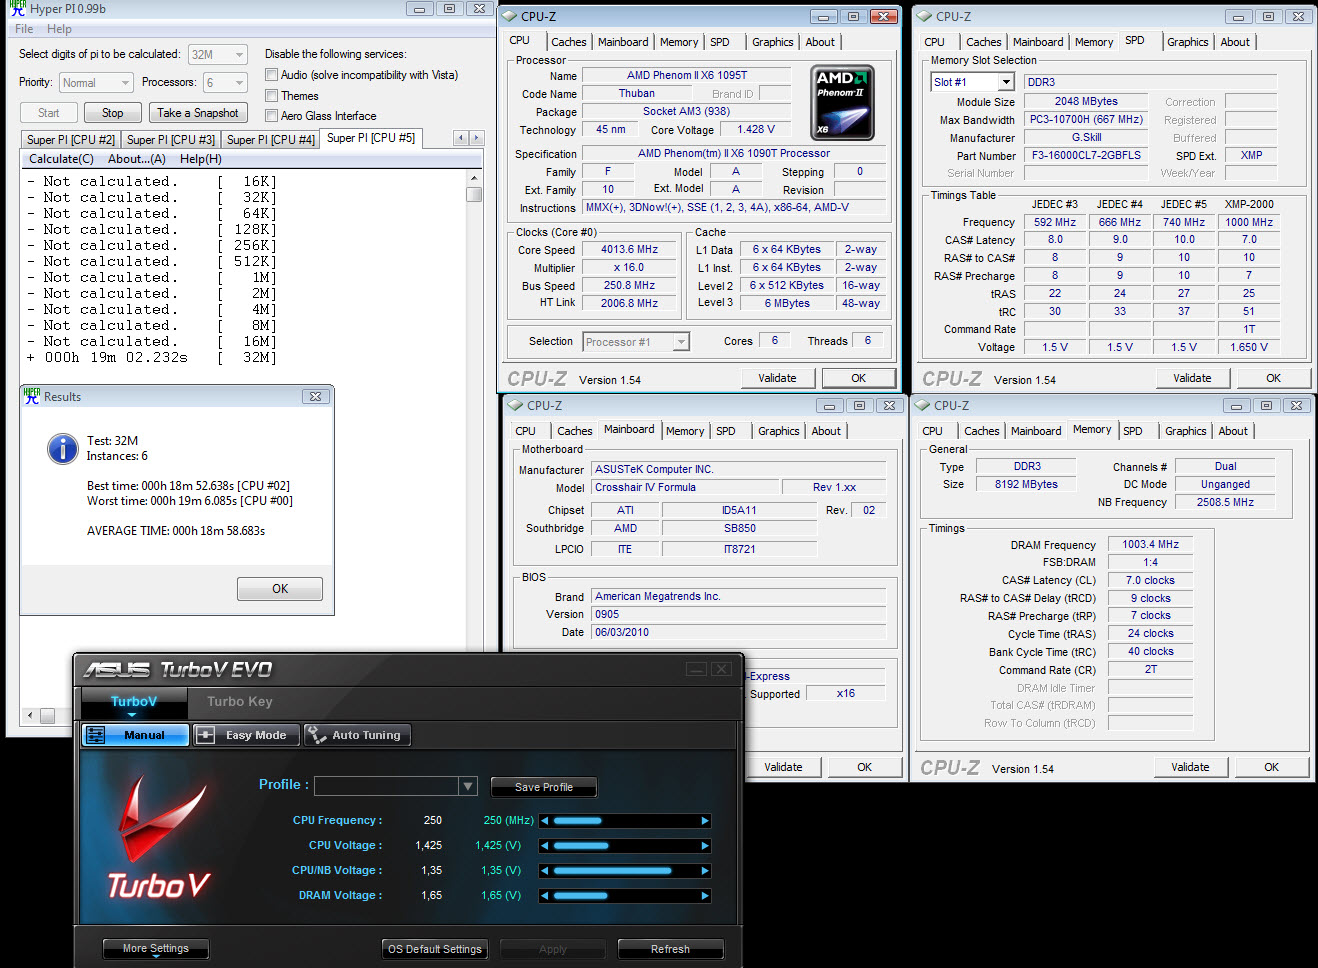Open About tab in Mainboard CPU-Z window
1318x968 pixels.
pos(826,431)
